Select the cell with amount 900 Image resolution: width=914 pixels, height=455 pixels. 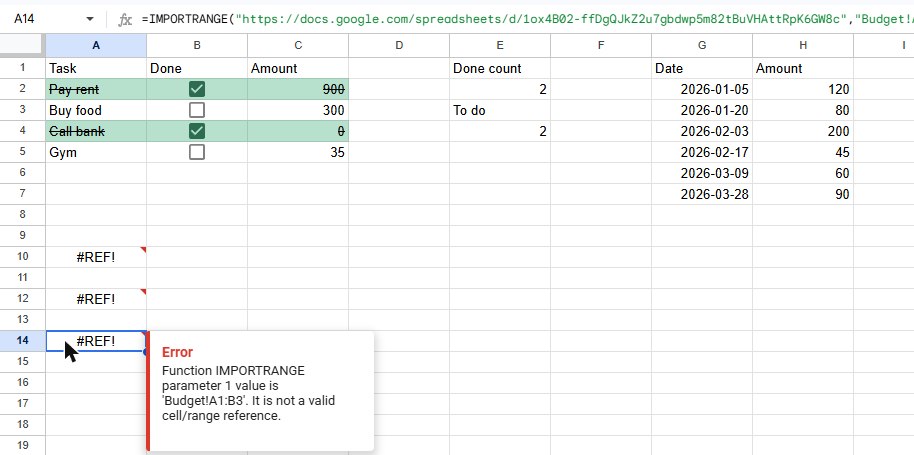(x=298, y=89)
